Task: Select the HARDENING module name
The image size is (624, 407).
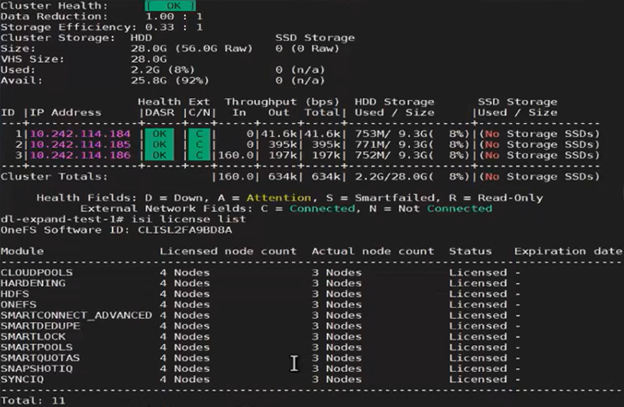Action: [31, 283]
